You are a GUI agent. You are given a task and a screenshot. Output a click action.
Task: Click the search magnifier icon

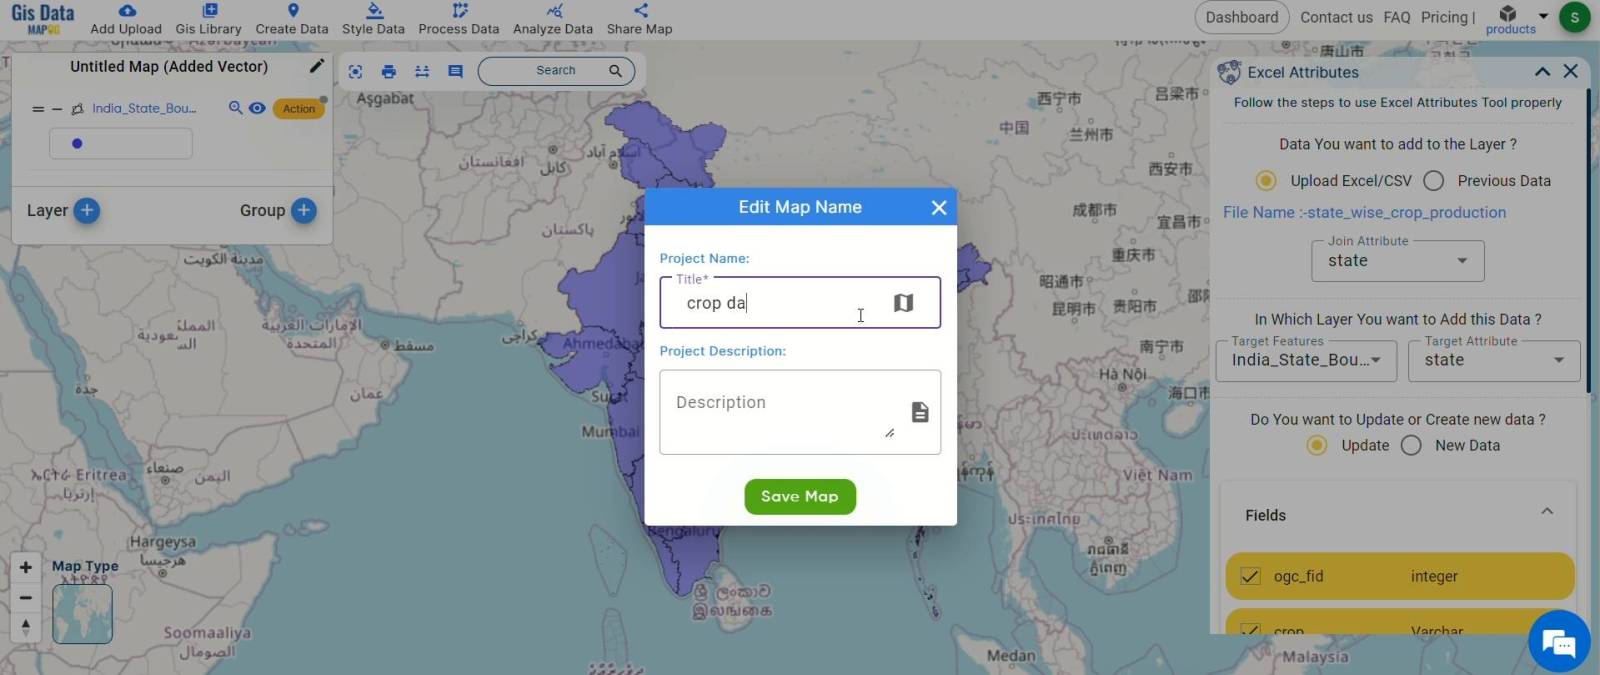[x=615, y=71]
